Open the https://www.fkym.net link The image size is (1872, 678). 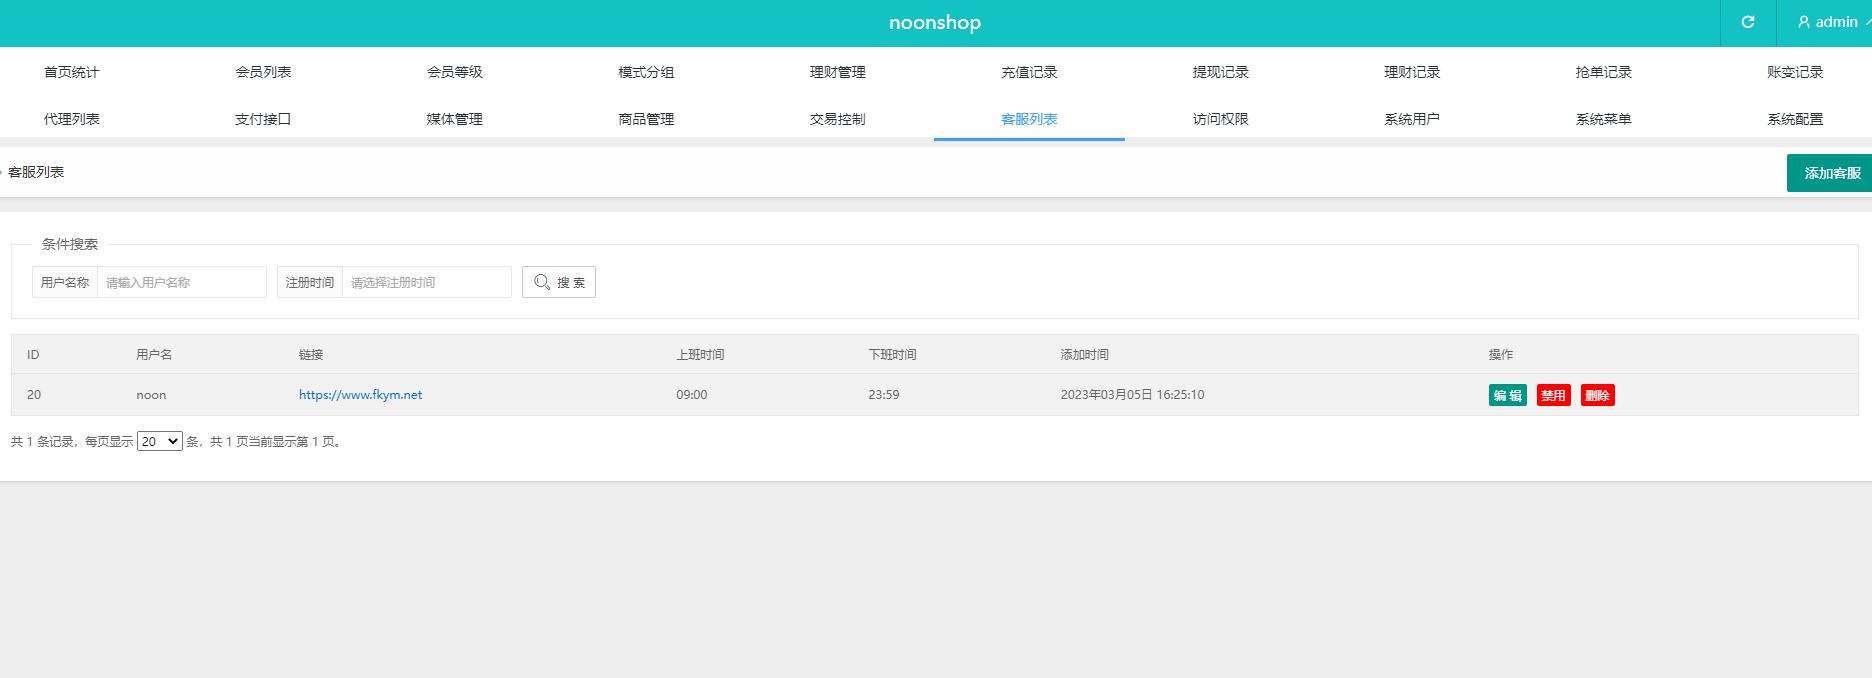coord(360,395)
